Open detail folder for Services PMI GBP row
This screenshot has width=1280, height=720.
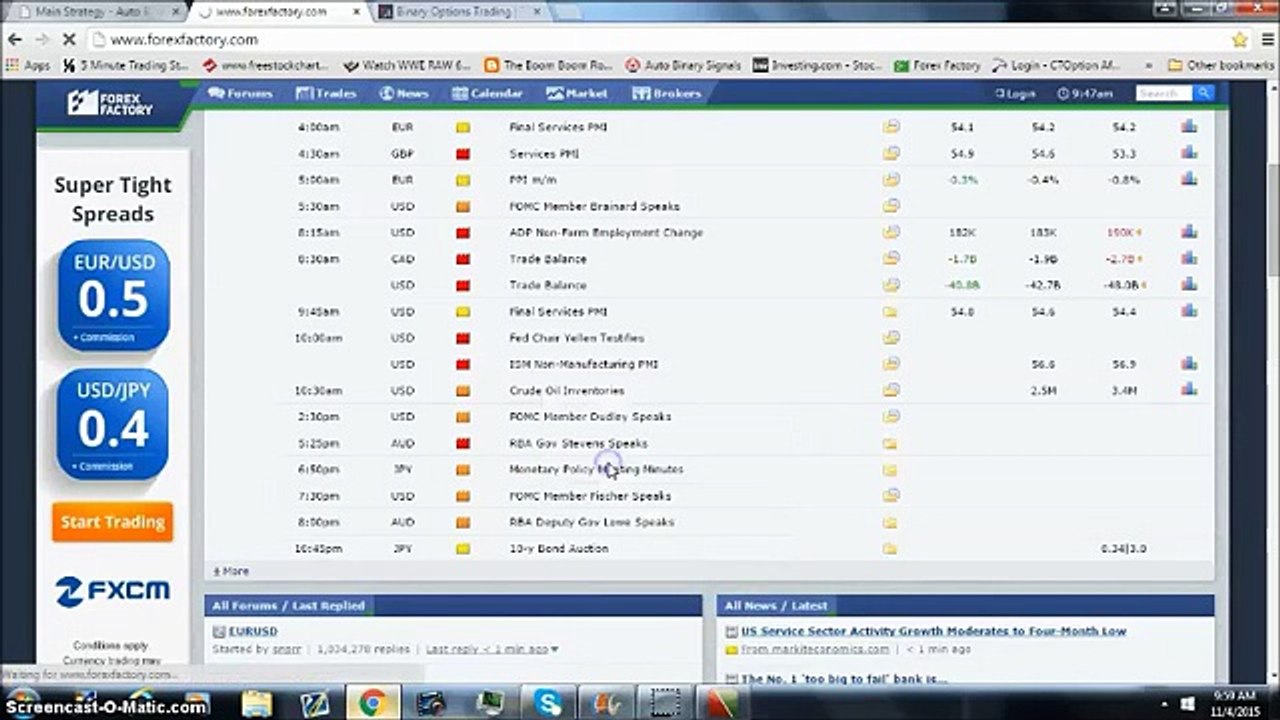[891, 153]
